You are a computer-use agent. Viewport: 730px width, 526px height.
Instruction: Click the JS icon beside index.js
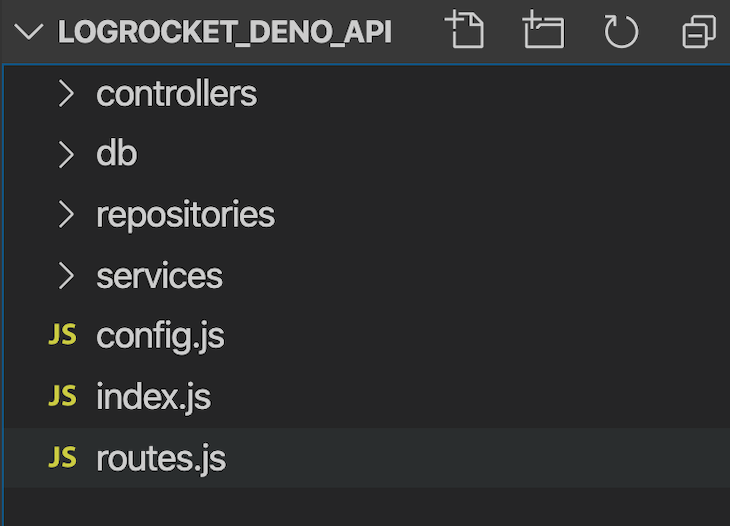point(62,396)
